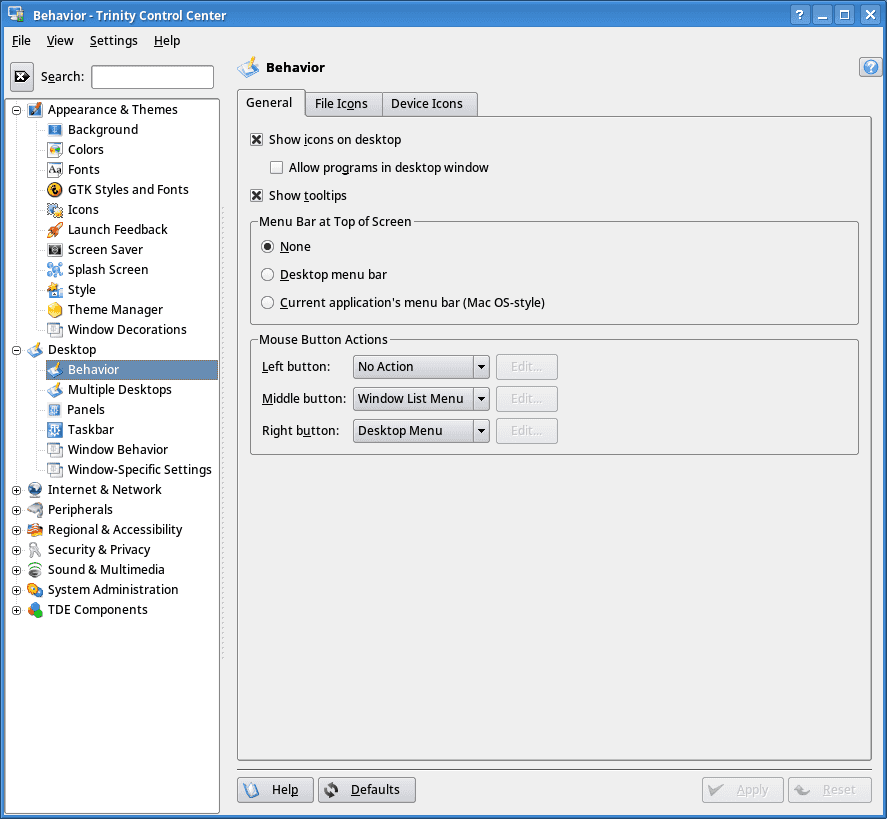Expand the Peripherals branch
887x819 pixels.
17,510
